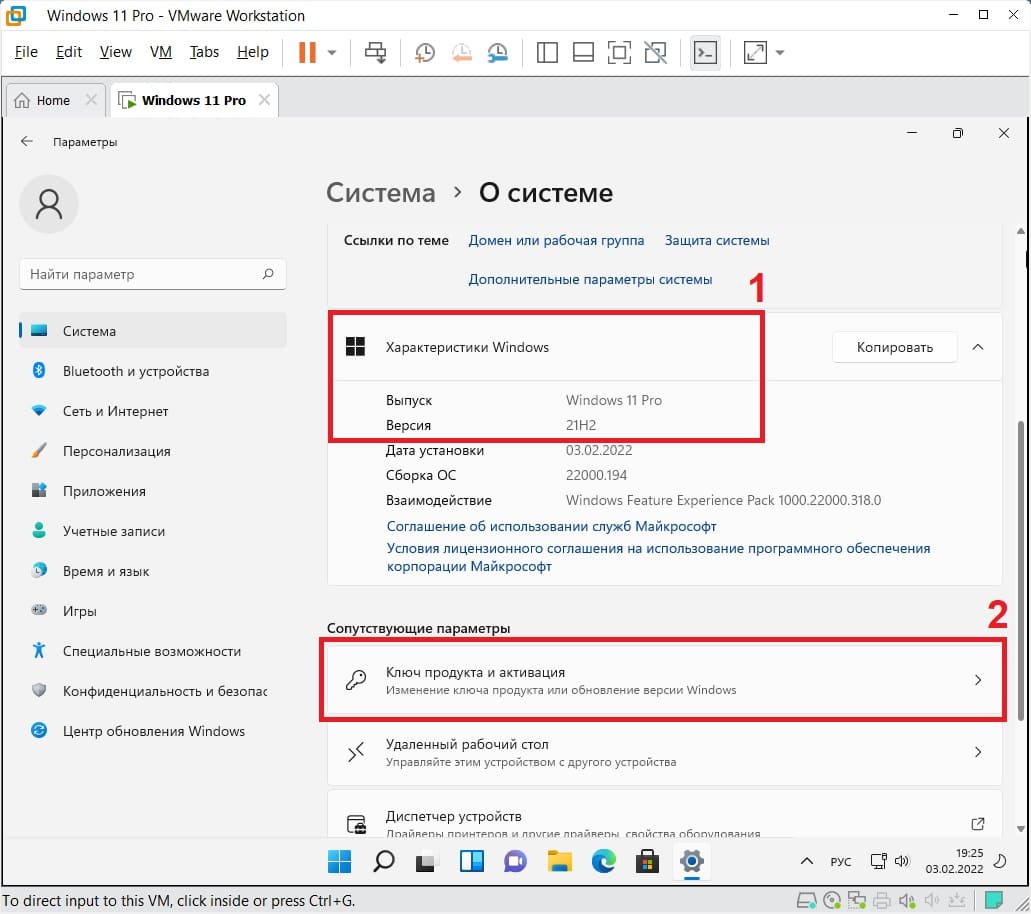Open the dropdown next to the Pause button
The image size is (1031, 914).
(332, 53)
